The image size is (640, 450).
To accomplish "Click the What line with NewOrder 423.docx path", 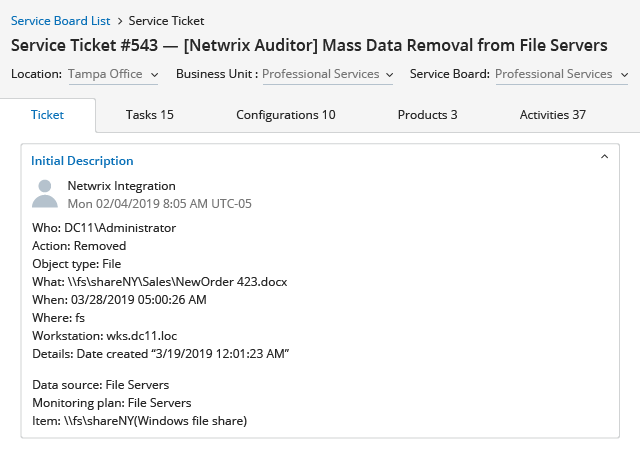I will click(160, 282).
